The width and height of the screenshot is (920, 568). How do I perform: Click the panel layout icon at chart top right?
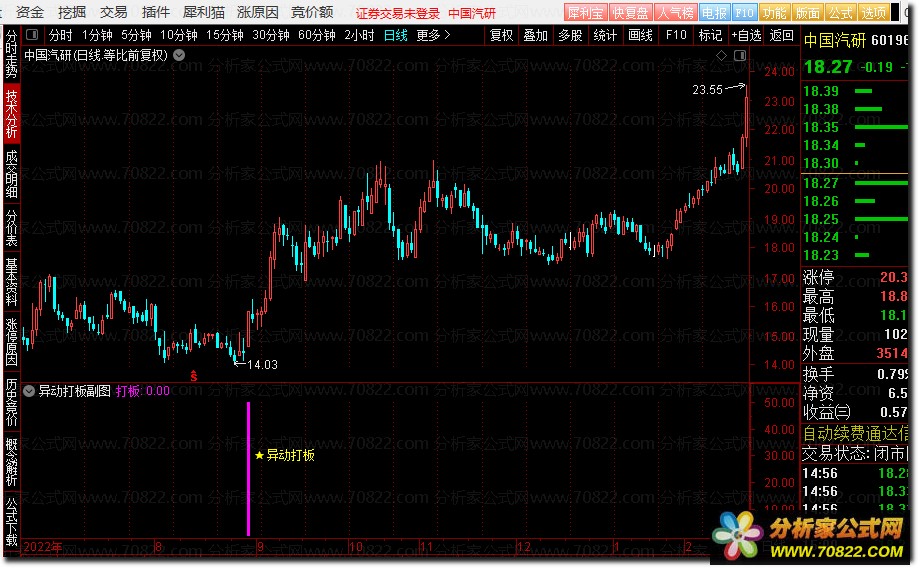[x=740, y=55]
